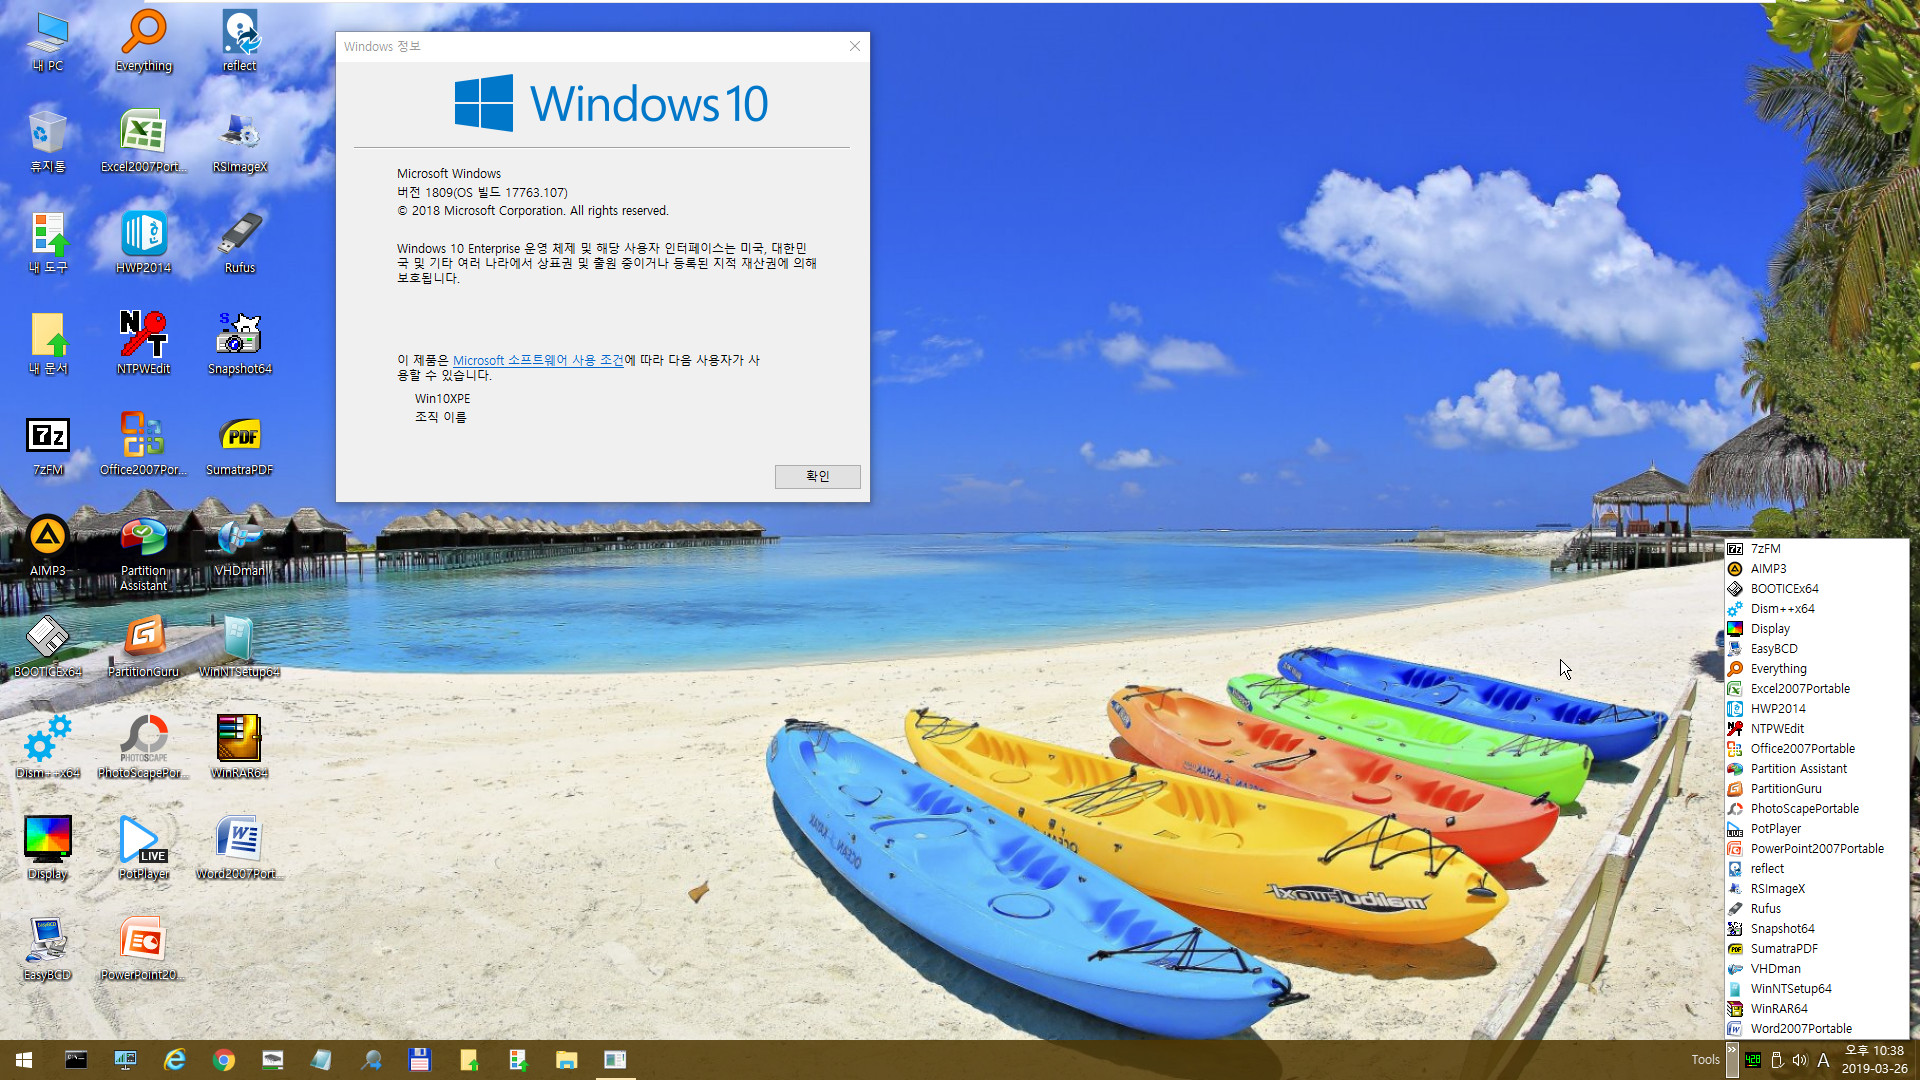Open the PhotoScapePortable desktop icon

click(143, 748)
